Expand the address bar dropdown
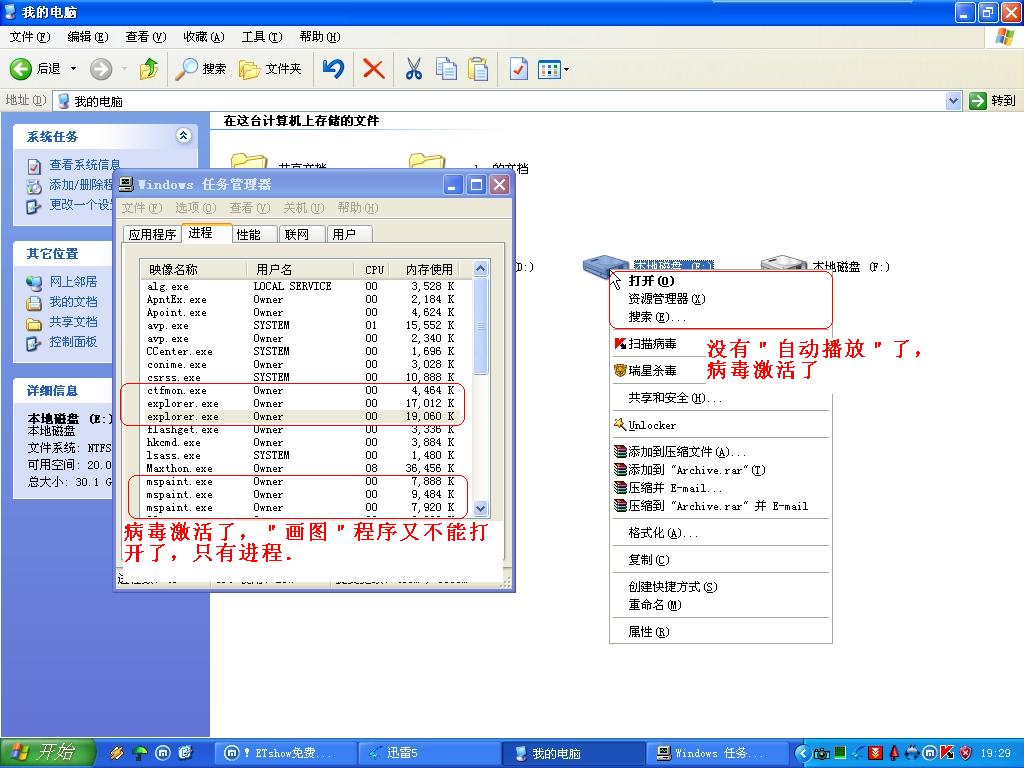The width and height of the screenshot is (1024, 768). pos(953,101)
